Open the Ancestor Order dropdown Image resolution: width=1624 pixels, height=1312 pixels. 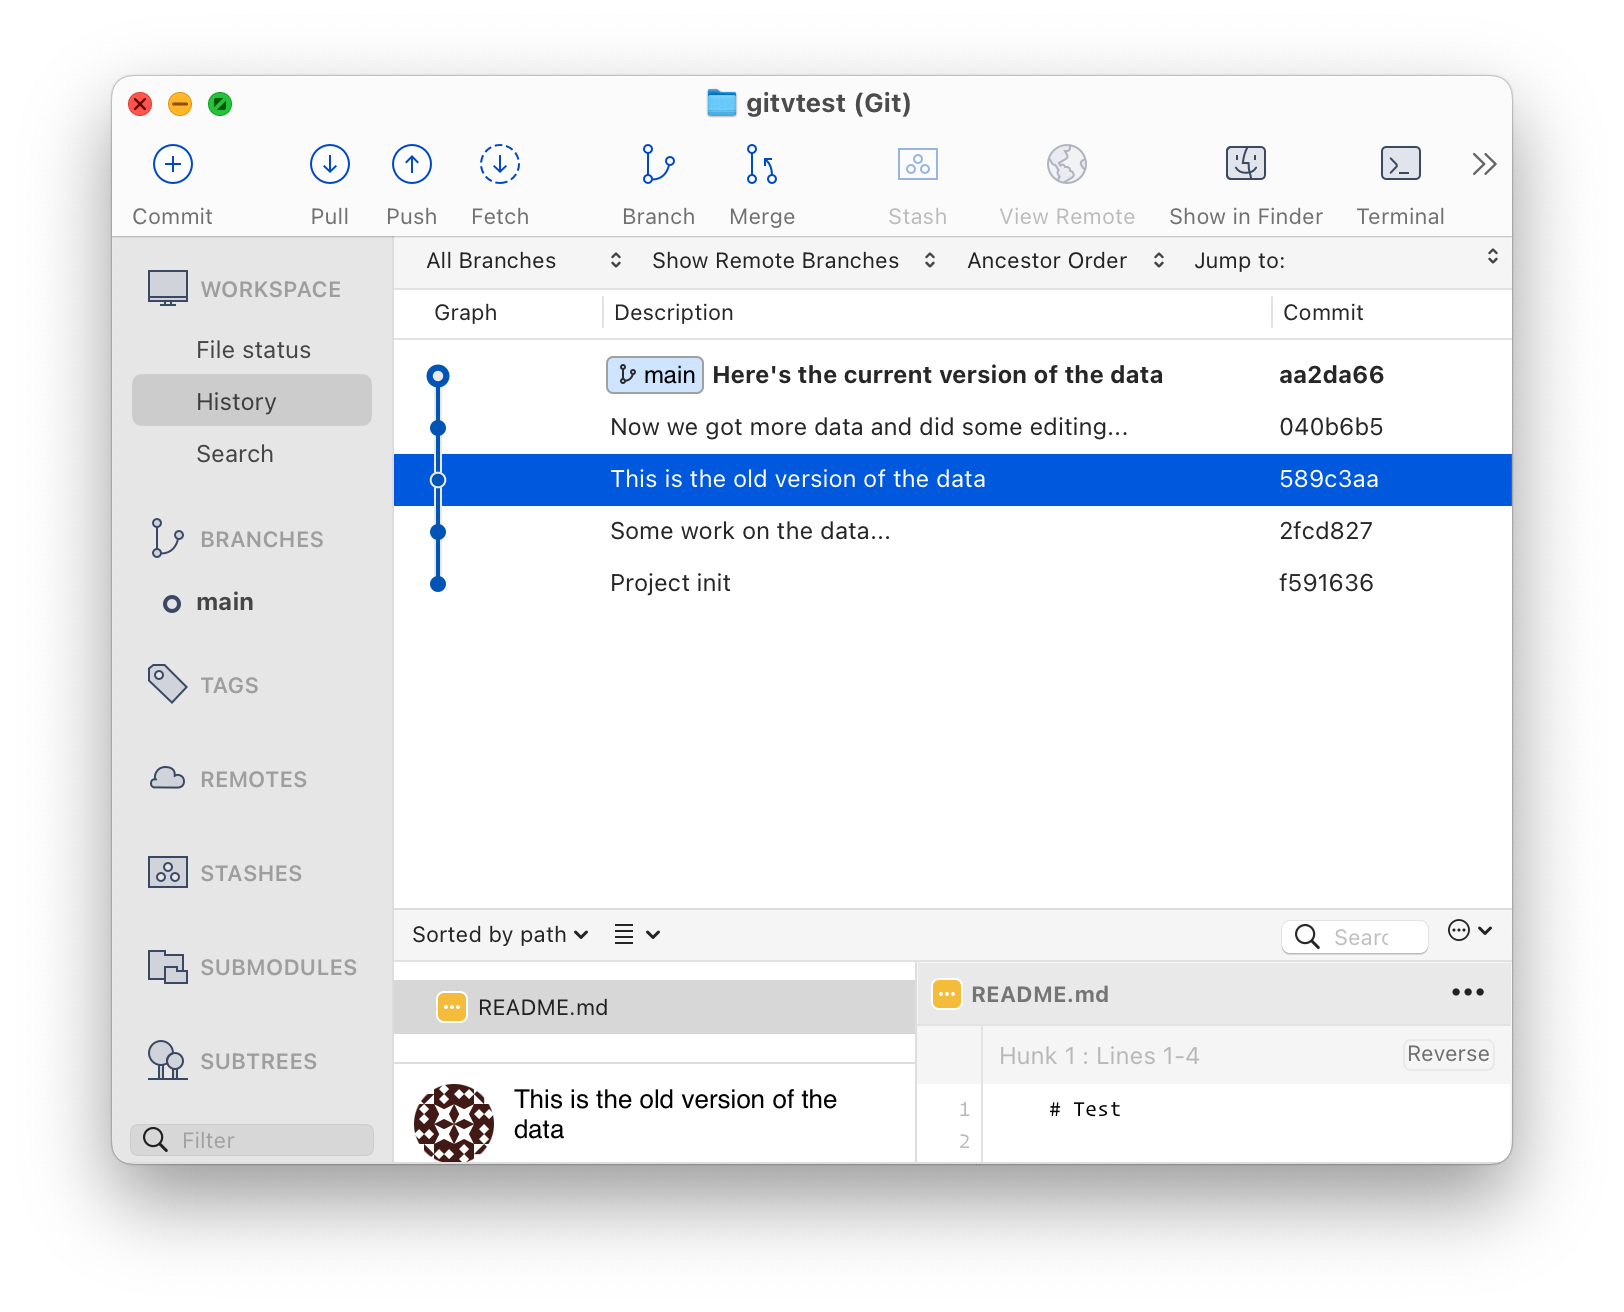pyautogui.click(x=1065, y=261)
